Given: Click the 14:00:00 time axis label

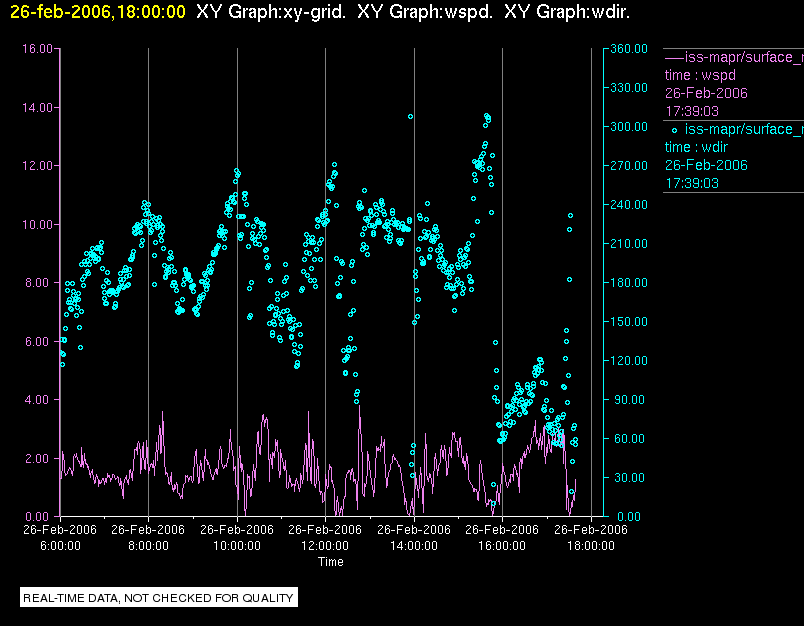Looking at the screenshot, I should (414, 546).
